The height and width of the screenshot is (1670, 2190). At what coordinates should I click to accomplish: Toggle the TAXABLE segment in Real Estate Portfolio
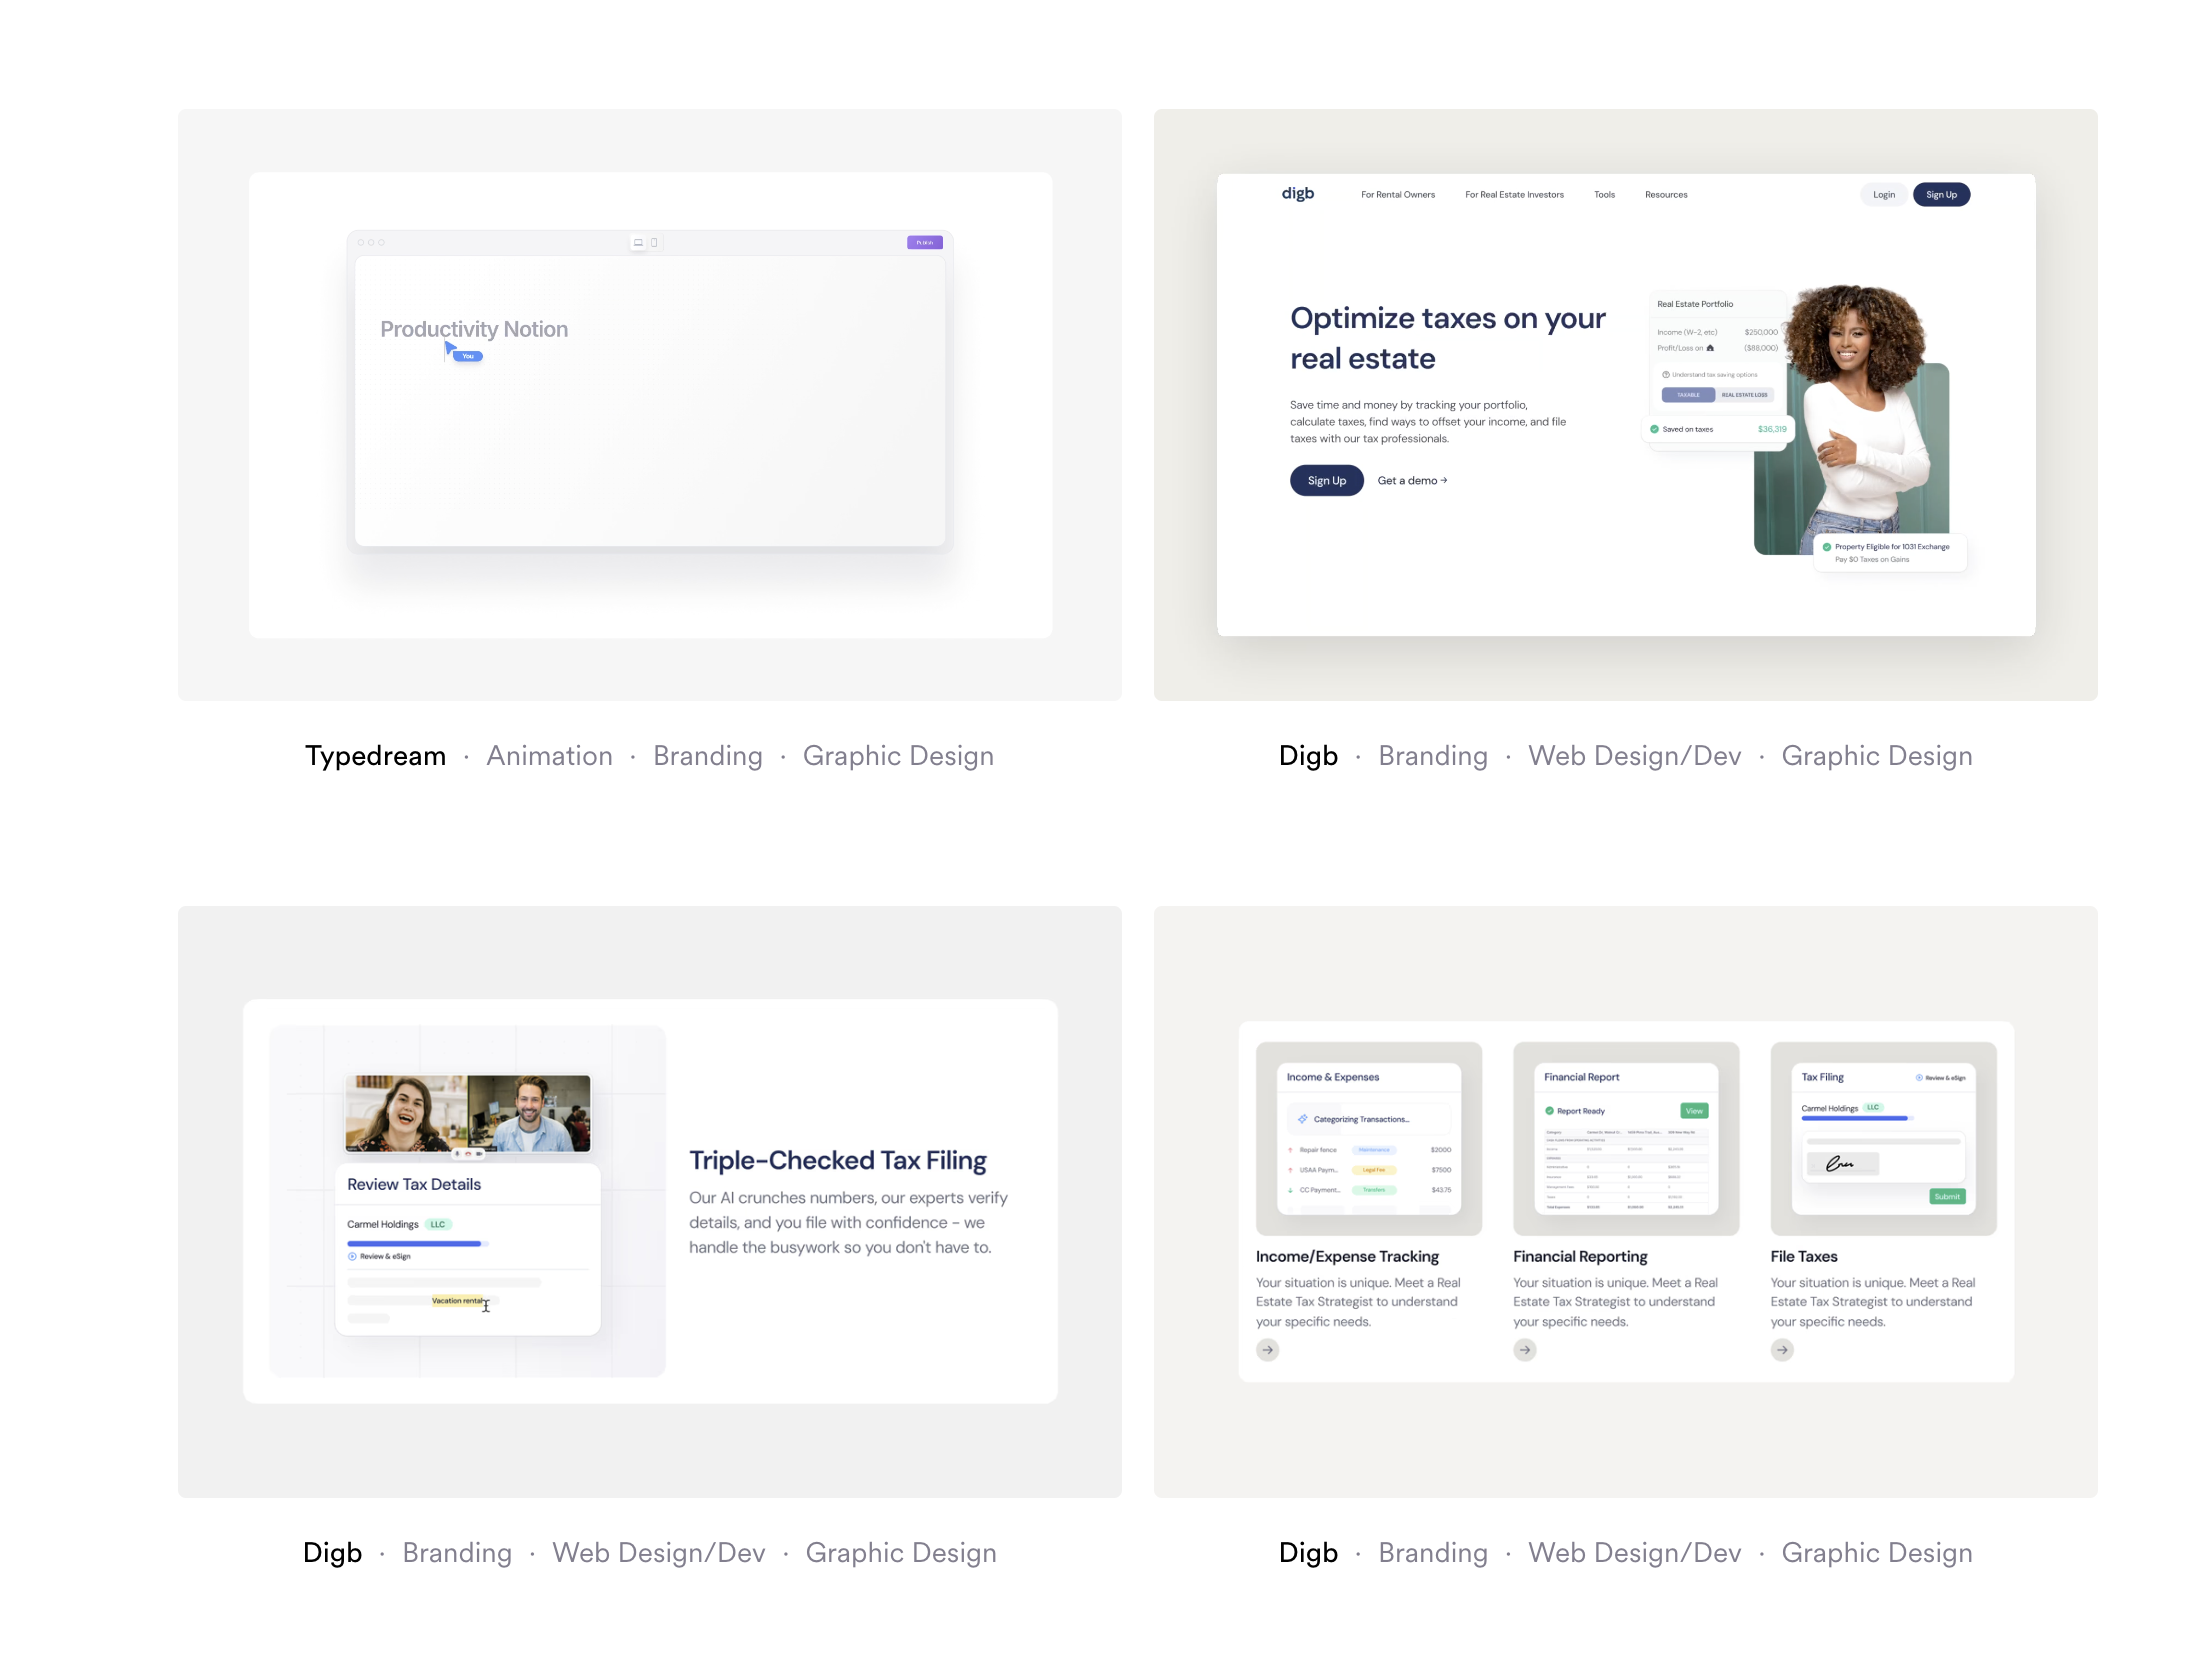tap(1688, 395)
